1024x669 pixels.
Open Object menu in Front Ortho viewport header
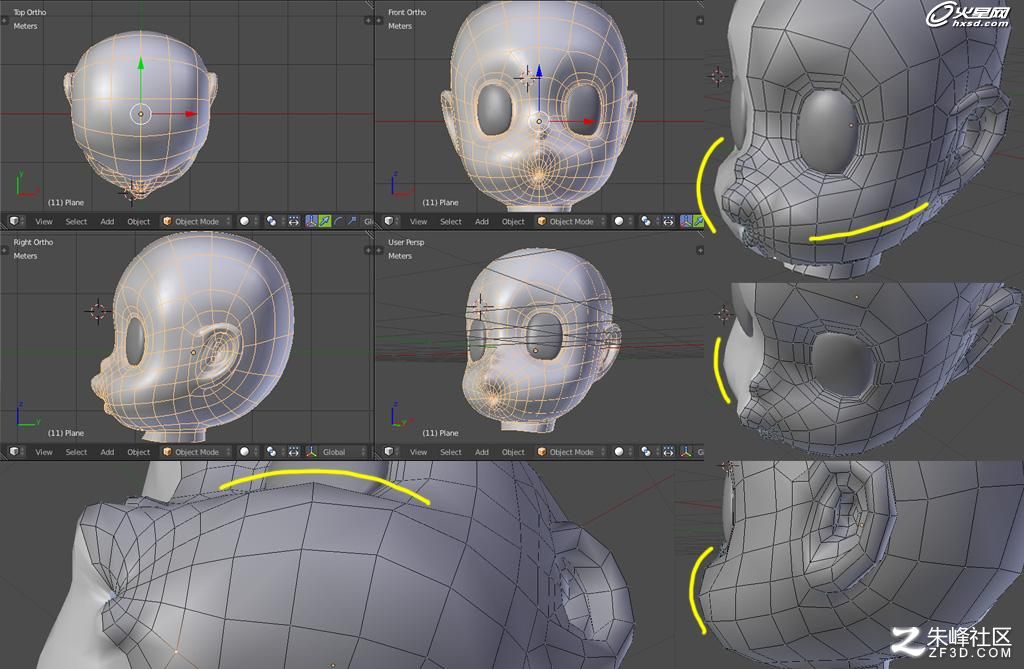tap(513, 221)
